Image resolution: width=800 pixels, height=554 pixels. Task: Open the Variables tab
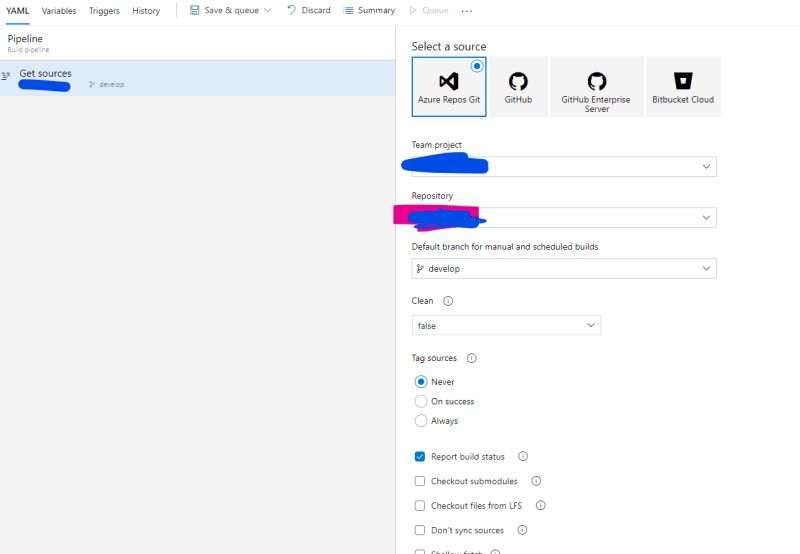59,11
